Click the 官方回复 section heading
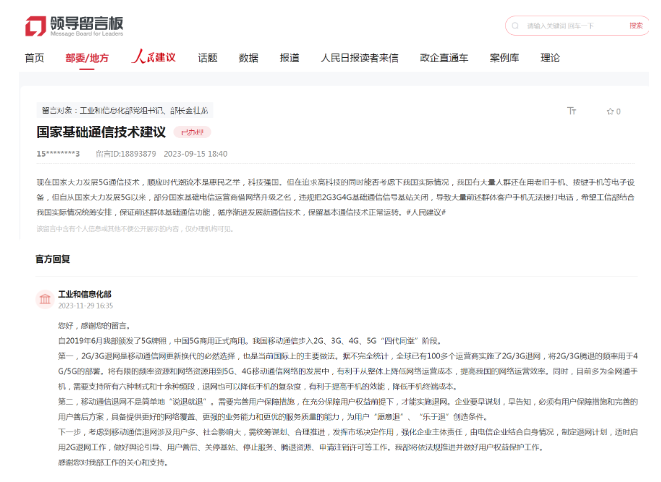Screen dimensions: 661x482 (53, 259)
